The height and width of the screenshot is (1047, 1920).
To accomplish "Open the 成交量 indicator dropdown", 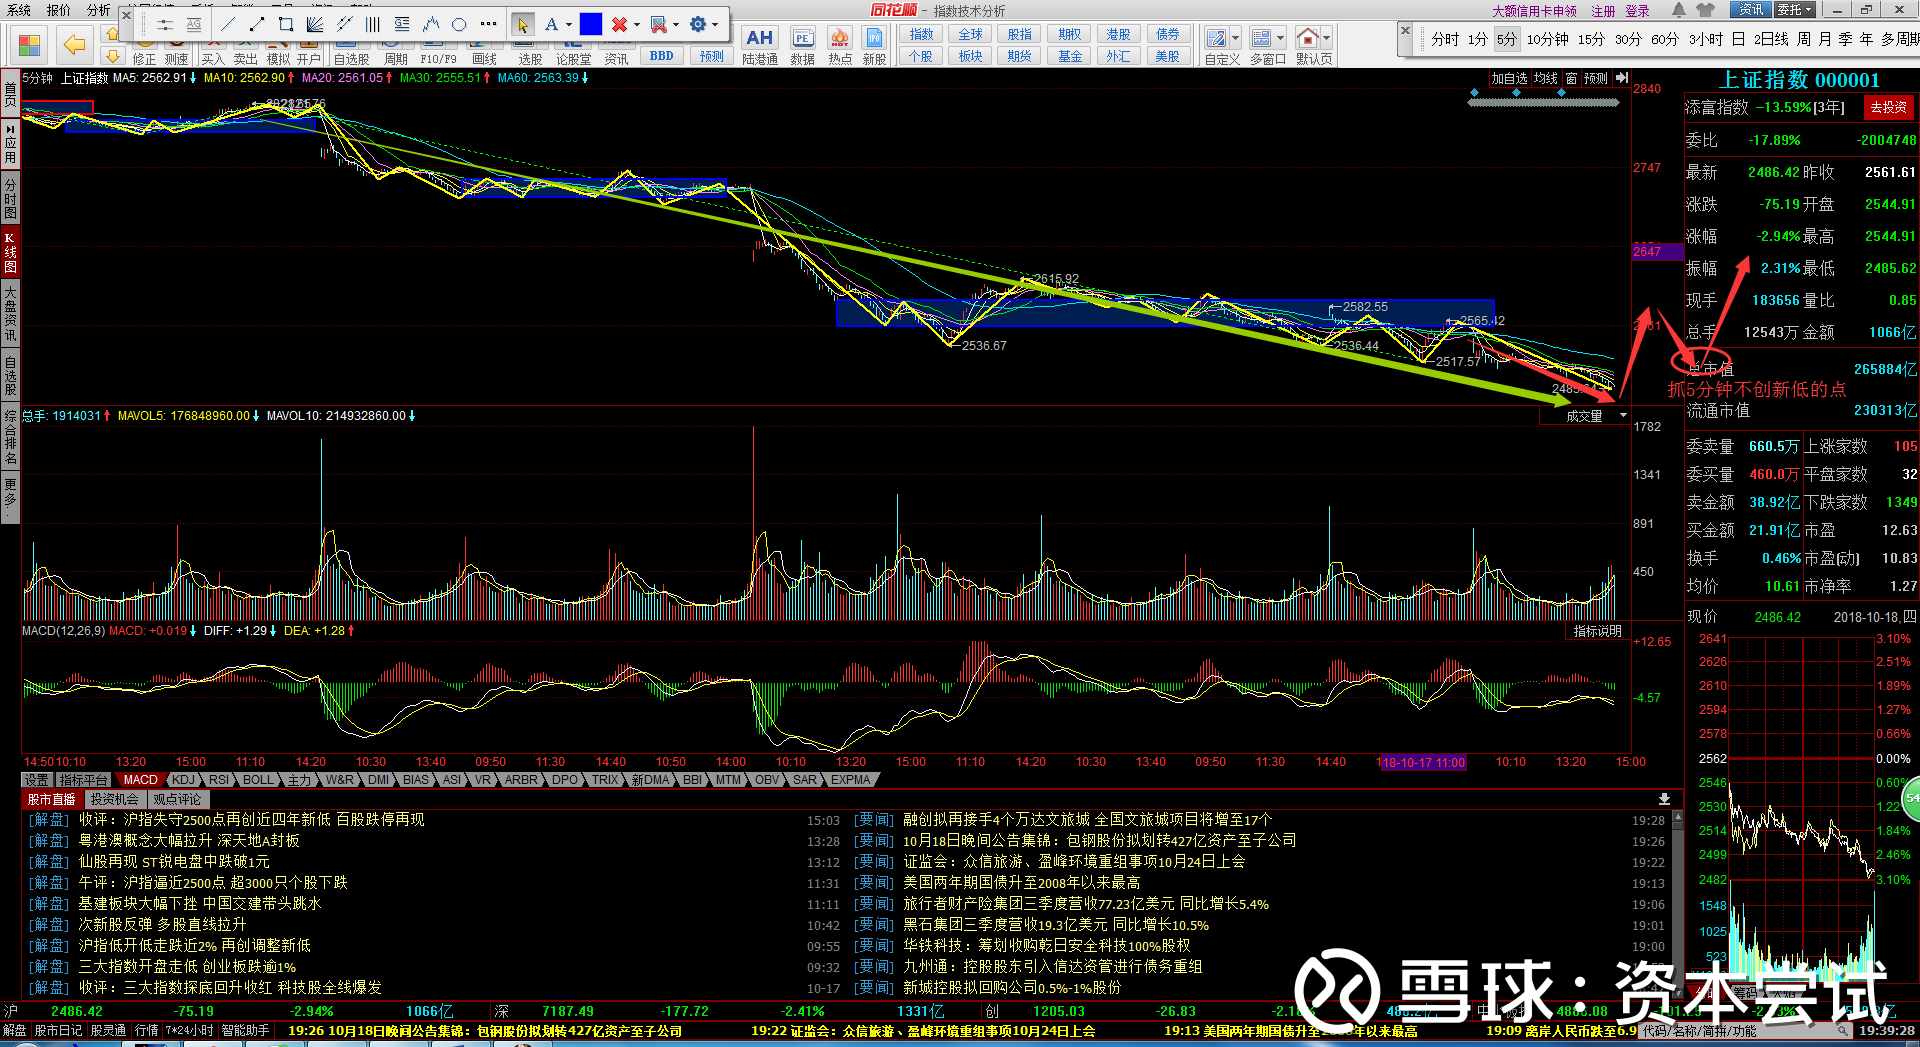I will pyautogui.click(x=1623, y=415).
